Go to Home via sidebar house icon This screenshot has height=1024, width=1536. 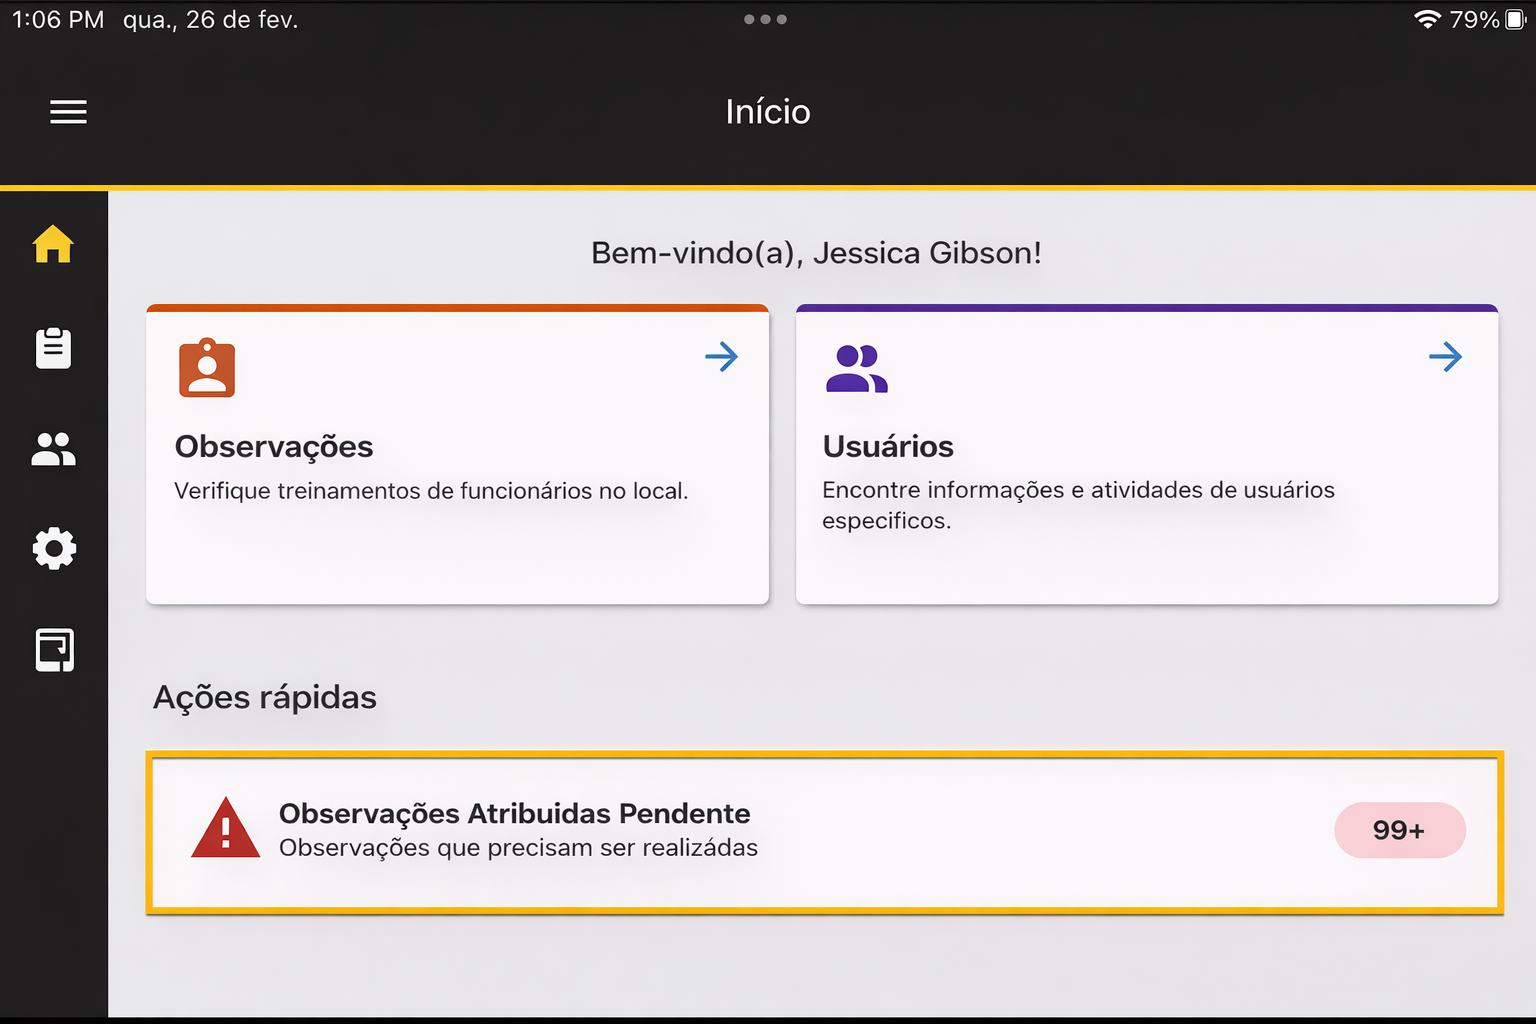click(x=53, y=244)
